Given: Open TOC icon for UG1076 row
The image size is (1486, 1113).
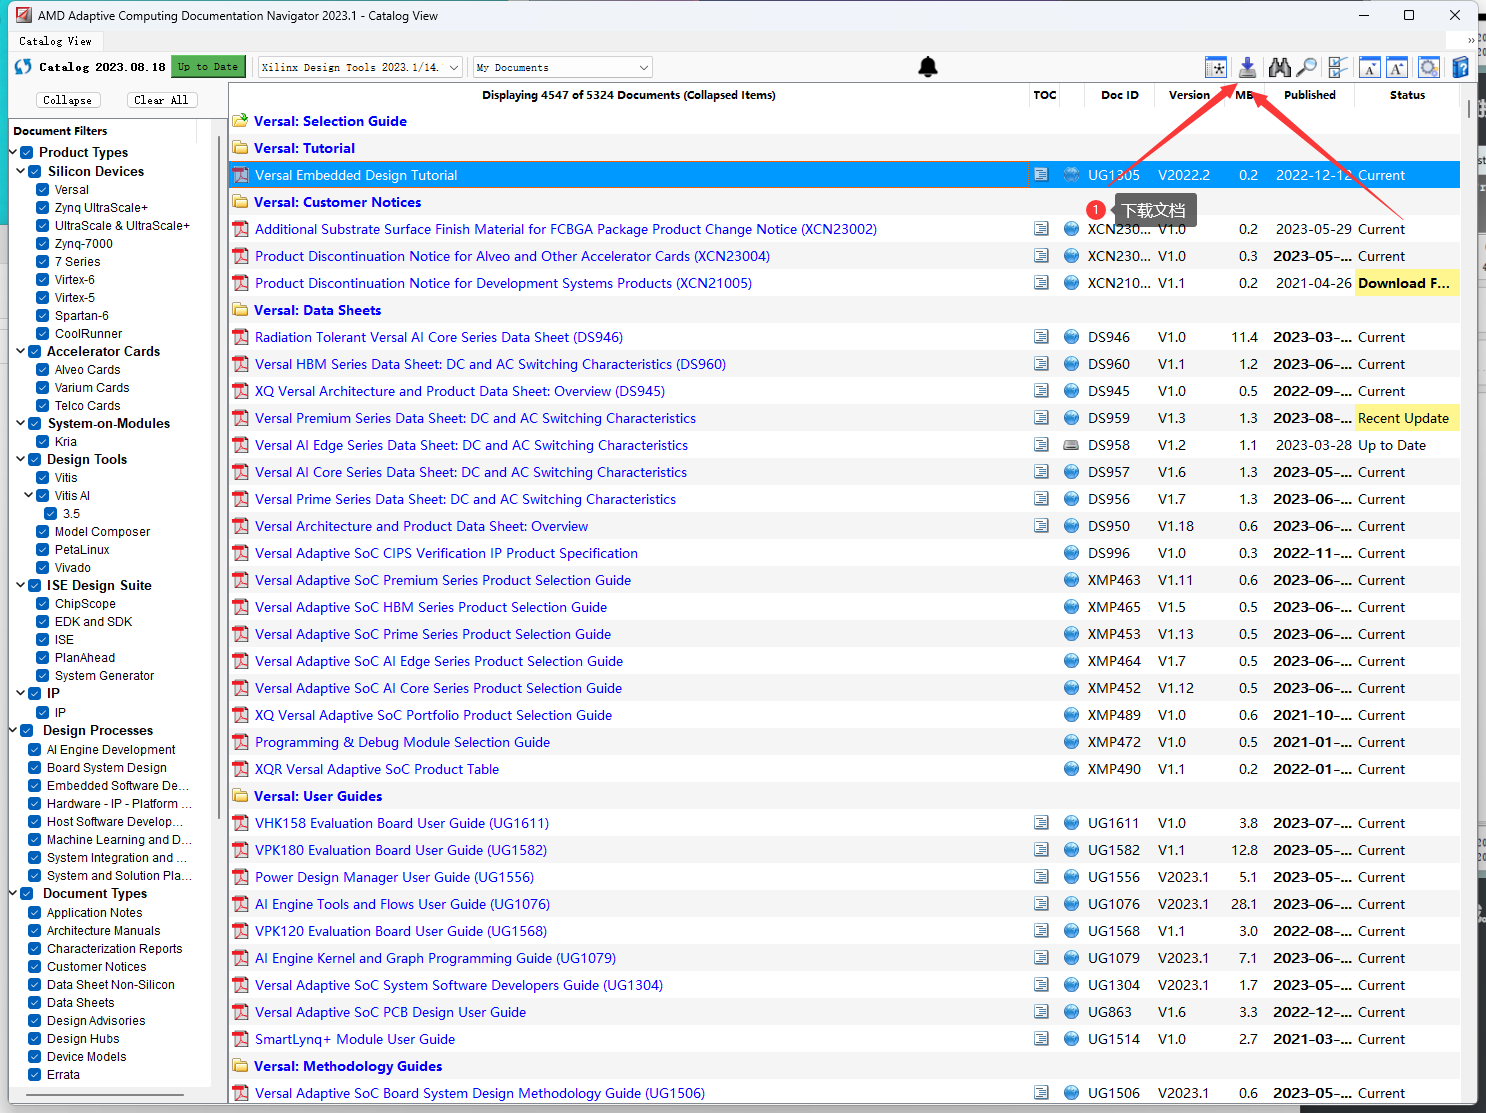Looking at the screenshot, I should (1041, 904).
